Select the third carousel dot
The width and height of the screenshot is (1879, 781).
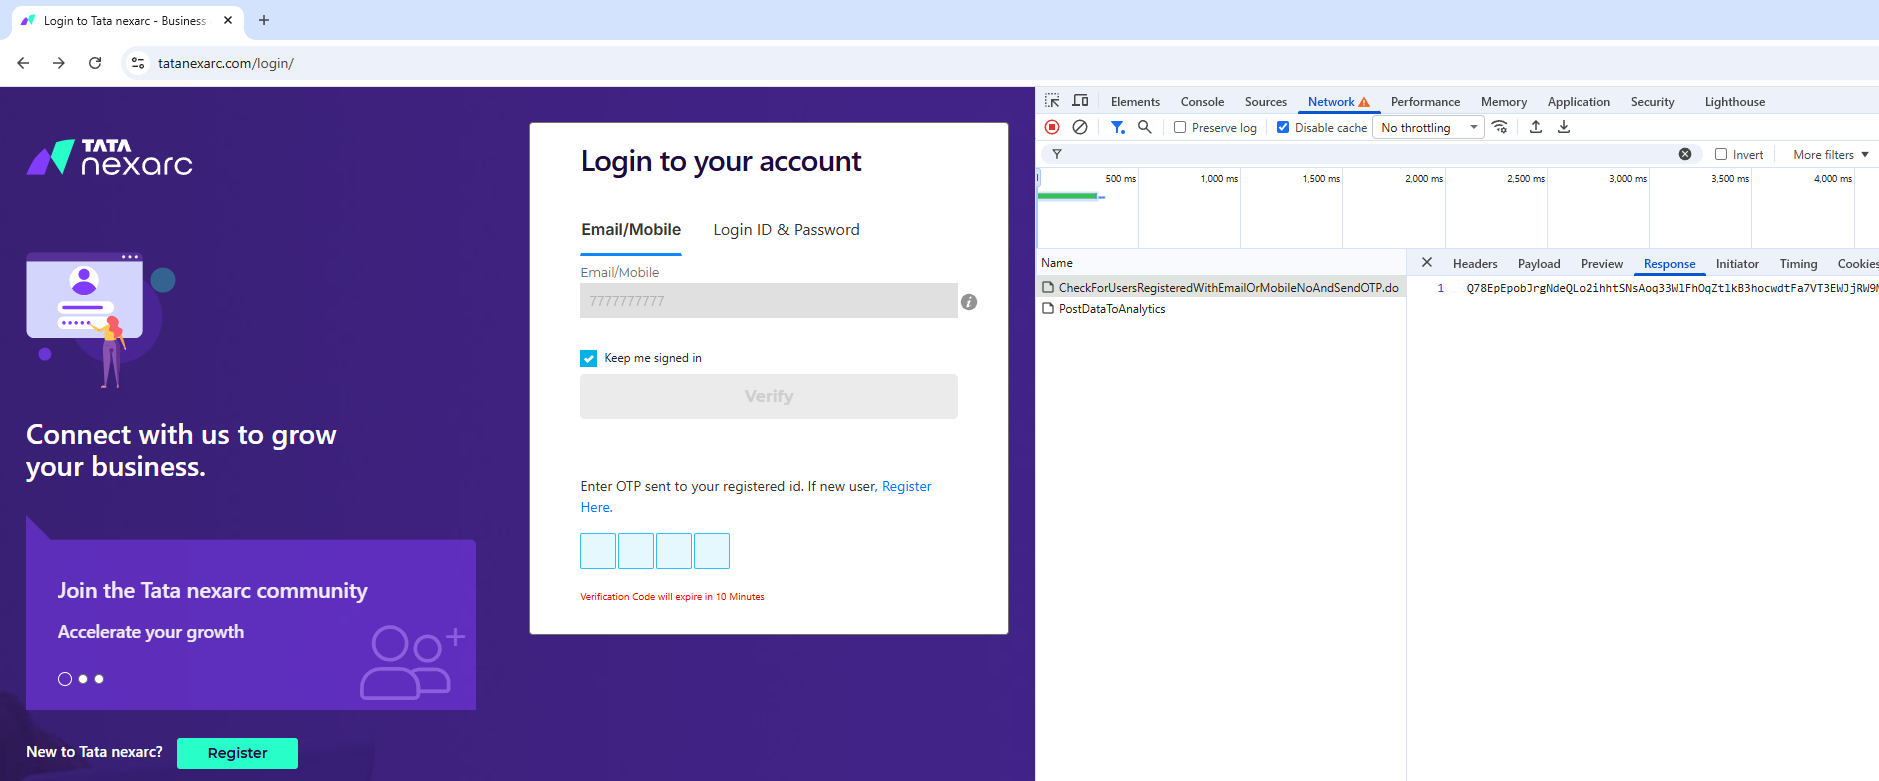tap(99, 679)
